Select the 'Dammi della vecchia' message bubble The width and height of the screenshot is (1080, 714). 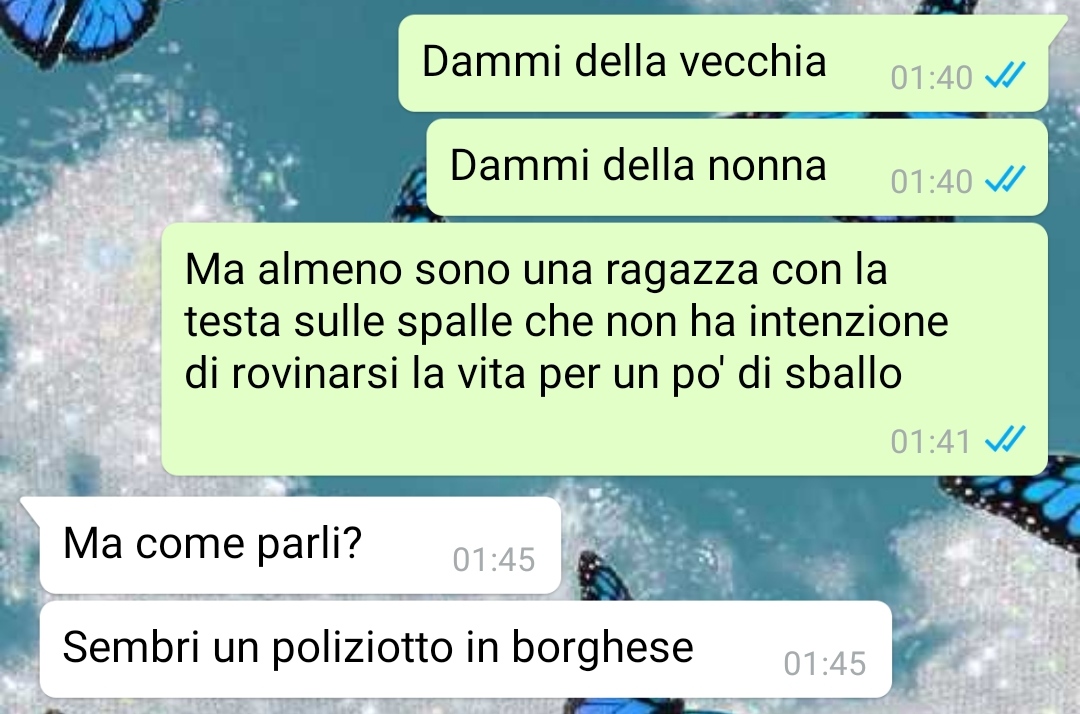723,63
